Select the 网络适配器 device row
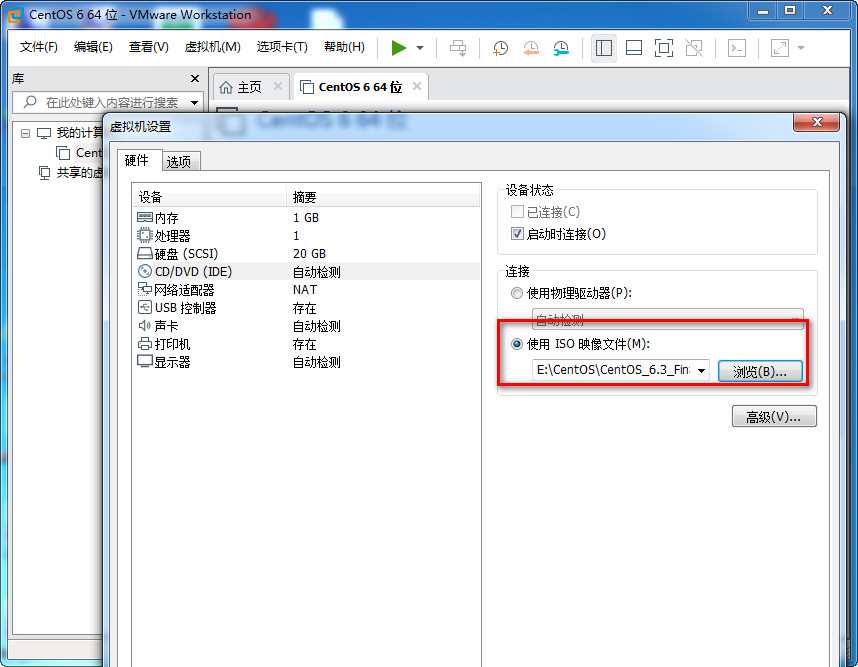 (x=306, y=290)
